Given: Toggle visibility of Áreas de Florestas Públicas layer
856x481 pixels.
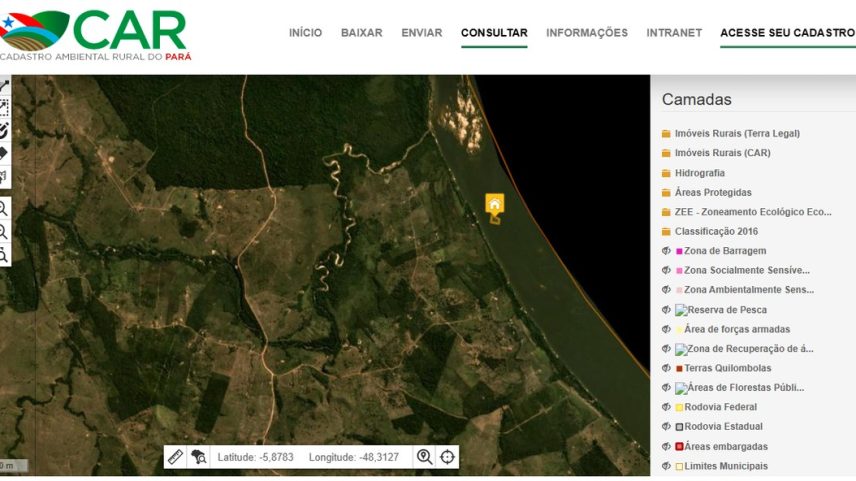Looking at the screenshot, I should (666, 388).
